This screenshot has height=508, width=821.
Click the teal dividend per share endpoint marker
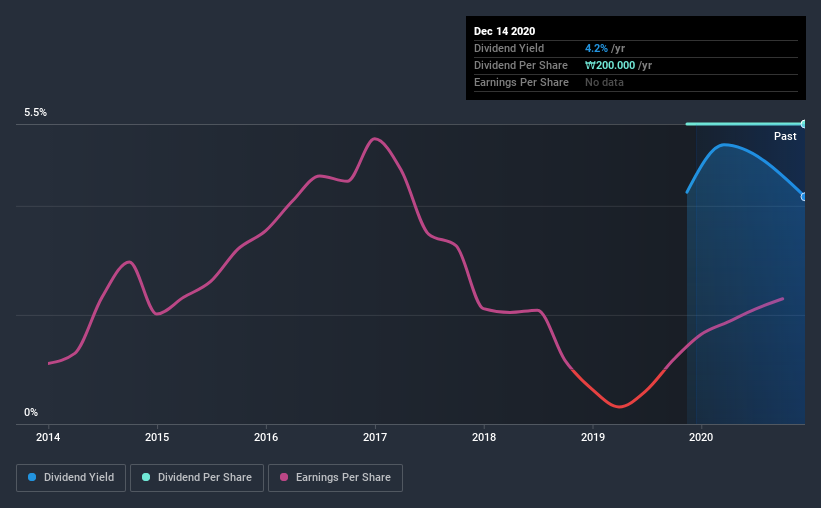[804, 124]
